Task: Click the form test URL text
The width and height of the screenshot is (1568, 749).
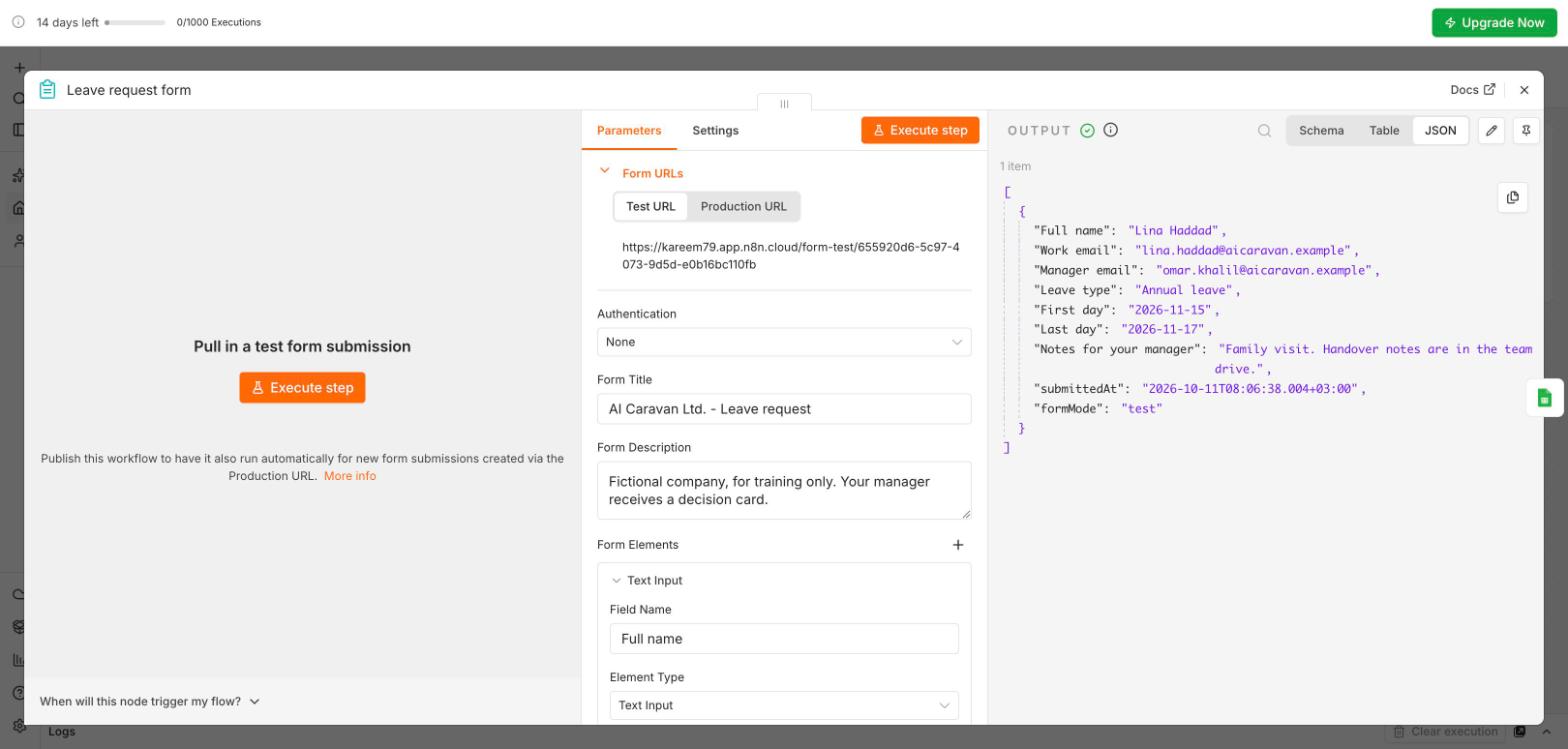Action: click(790, 256)
